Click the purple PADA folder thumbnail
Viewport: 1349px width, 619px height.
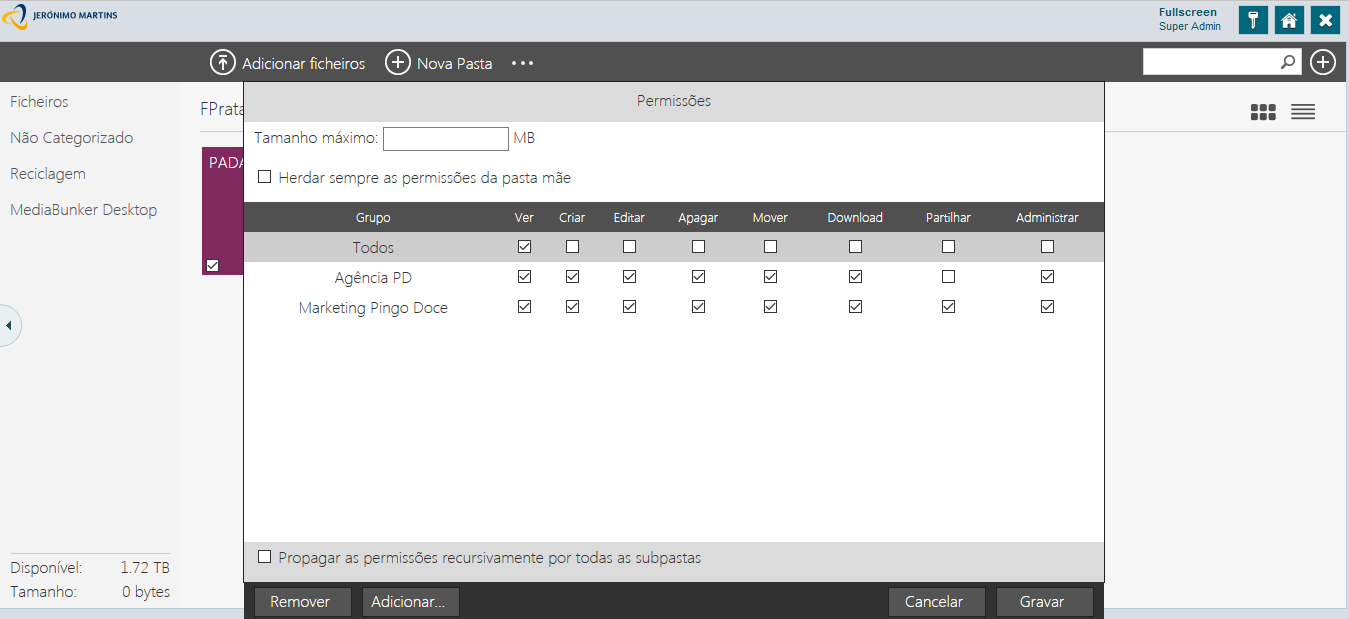pyautogui.click(x=223, y=210)
